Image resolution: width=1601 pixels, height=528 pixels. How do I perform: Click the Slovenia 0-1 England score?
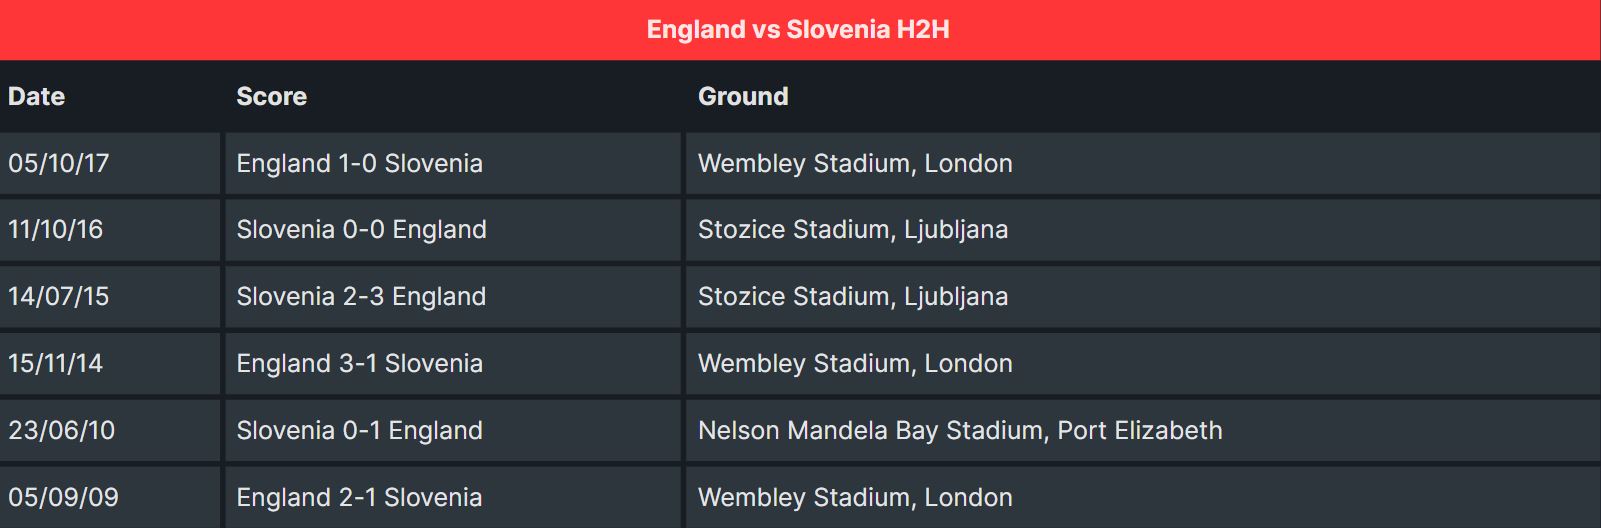(360, 430)
